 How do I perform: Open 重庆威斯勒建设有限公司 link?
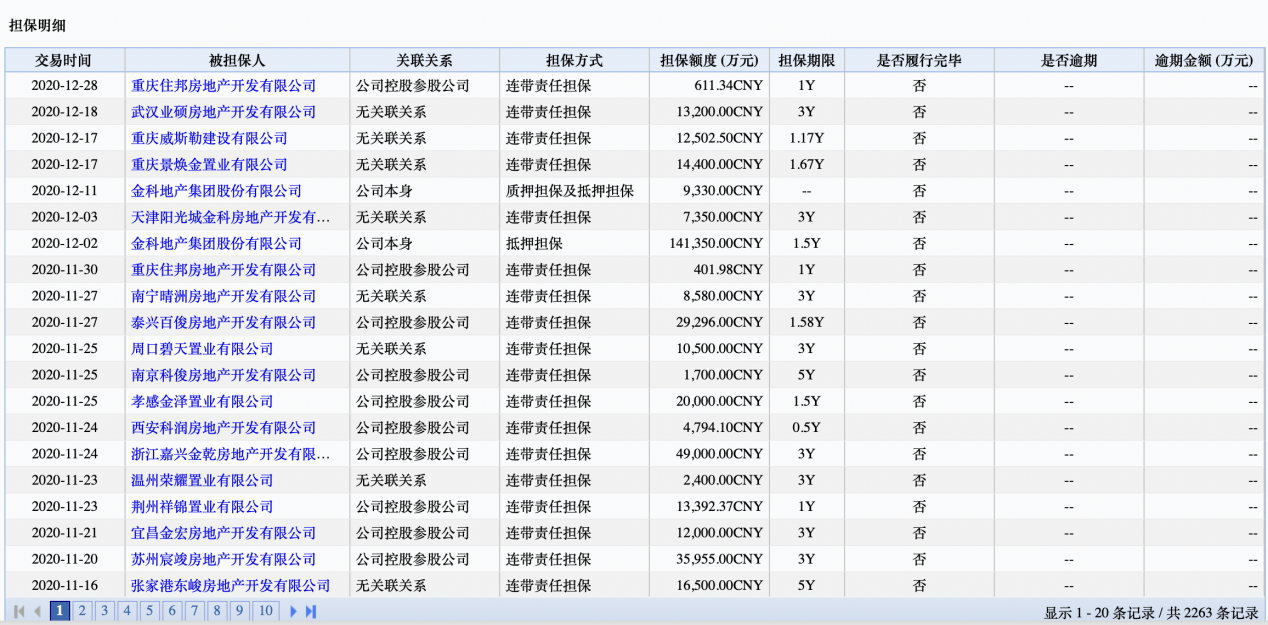210,138
